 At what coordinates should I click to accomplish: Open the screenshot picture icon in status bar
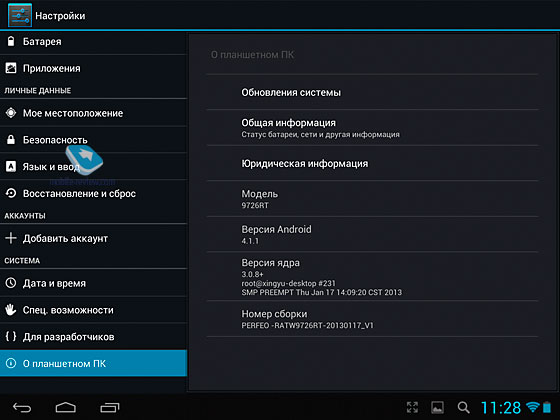coord(438,407)
